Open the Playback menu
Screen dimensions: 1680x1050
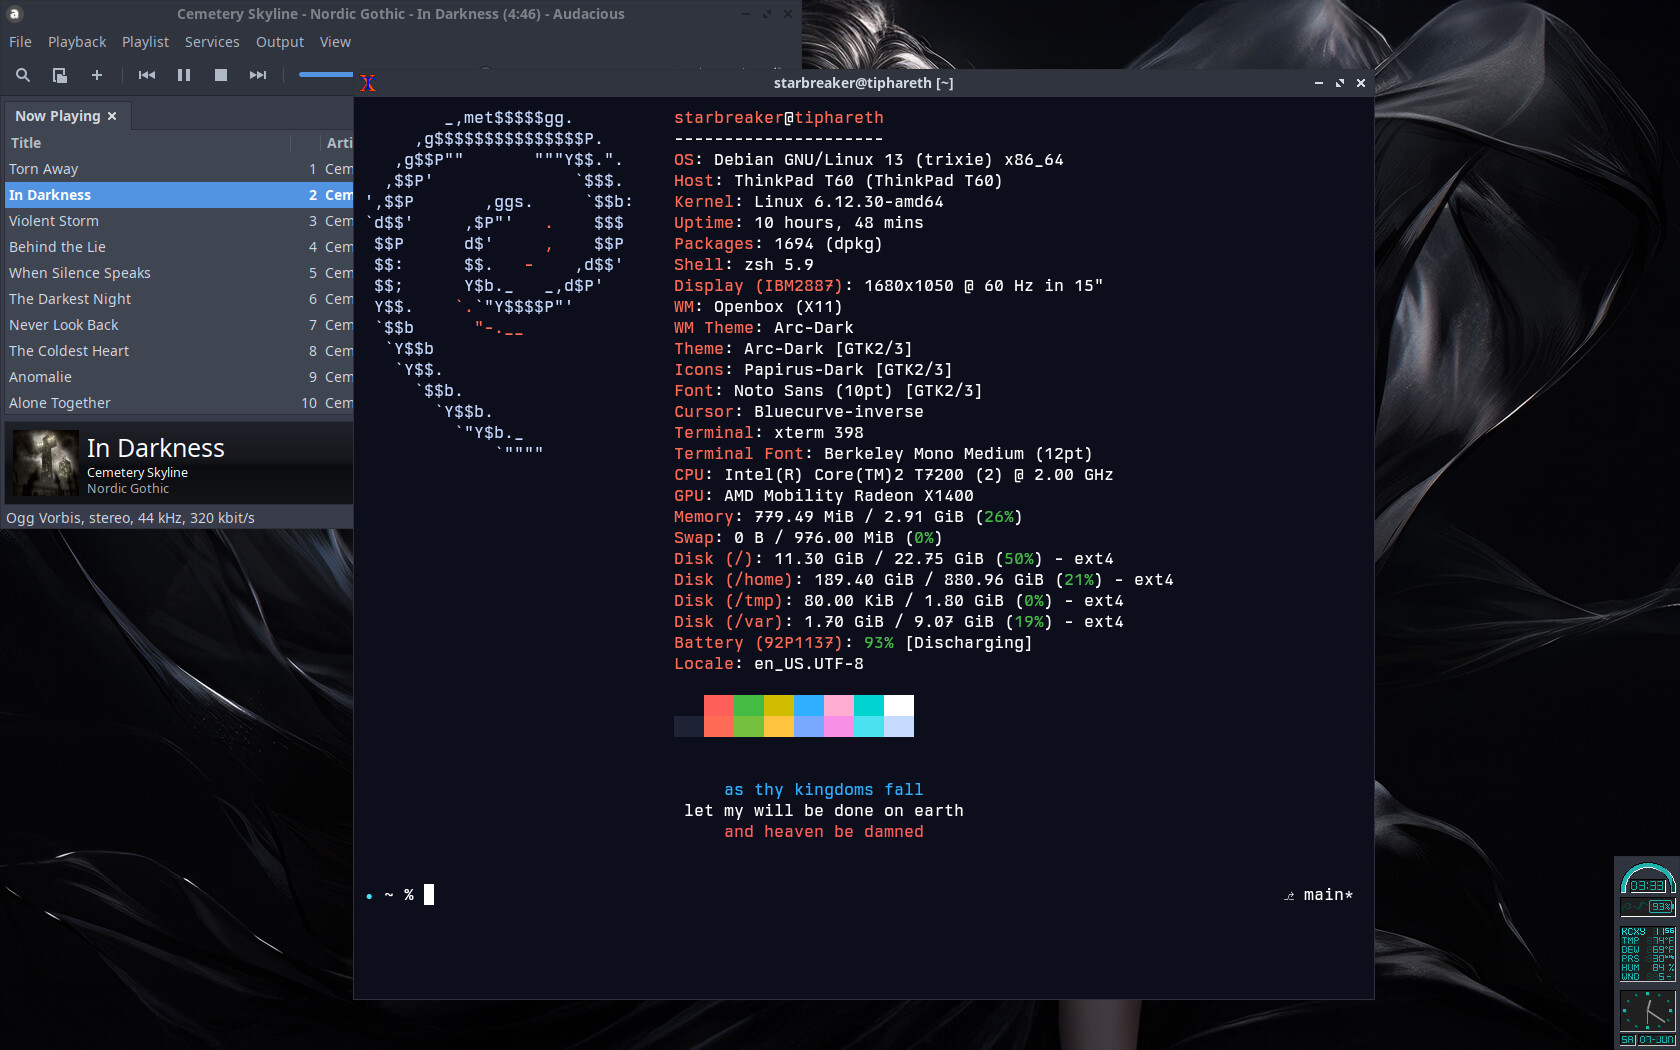pyautogui.click(x=77, y=42)
